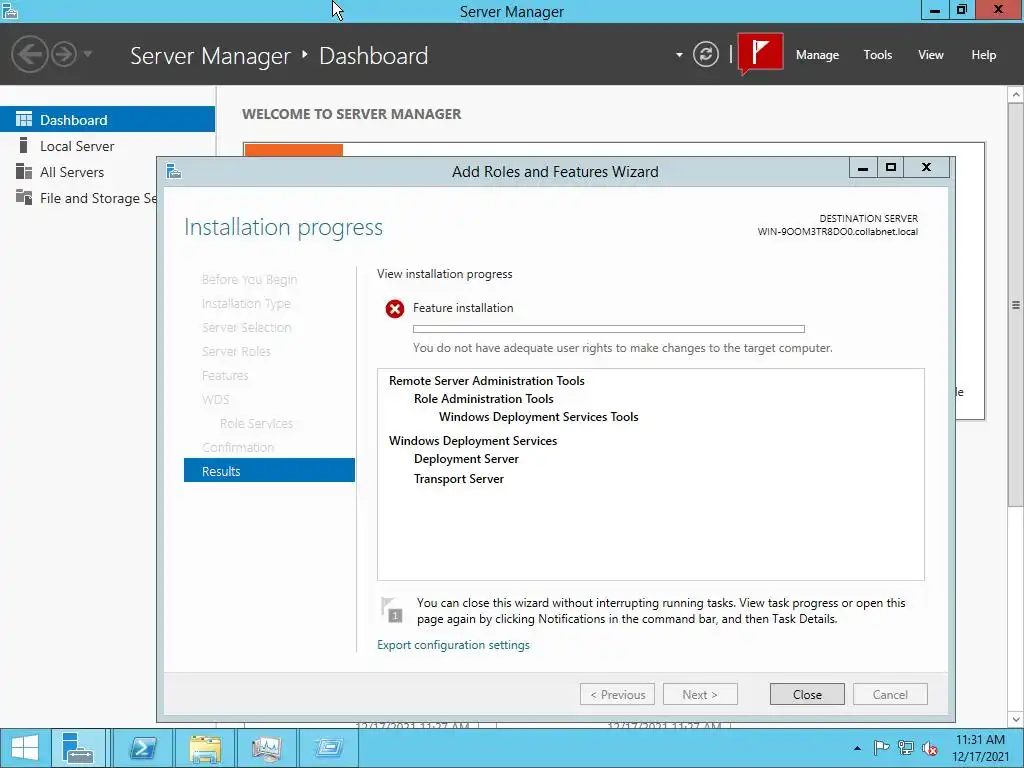The width and height of the screenshot is (1024, 768).
Task: Click the wizard title bar icon
Action: (174, 171)
